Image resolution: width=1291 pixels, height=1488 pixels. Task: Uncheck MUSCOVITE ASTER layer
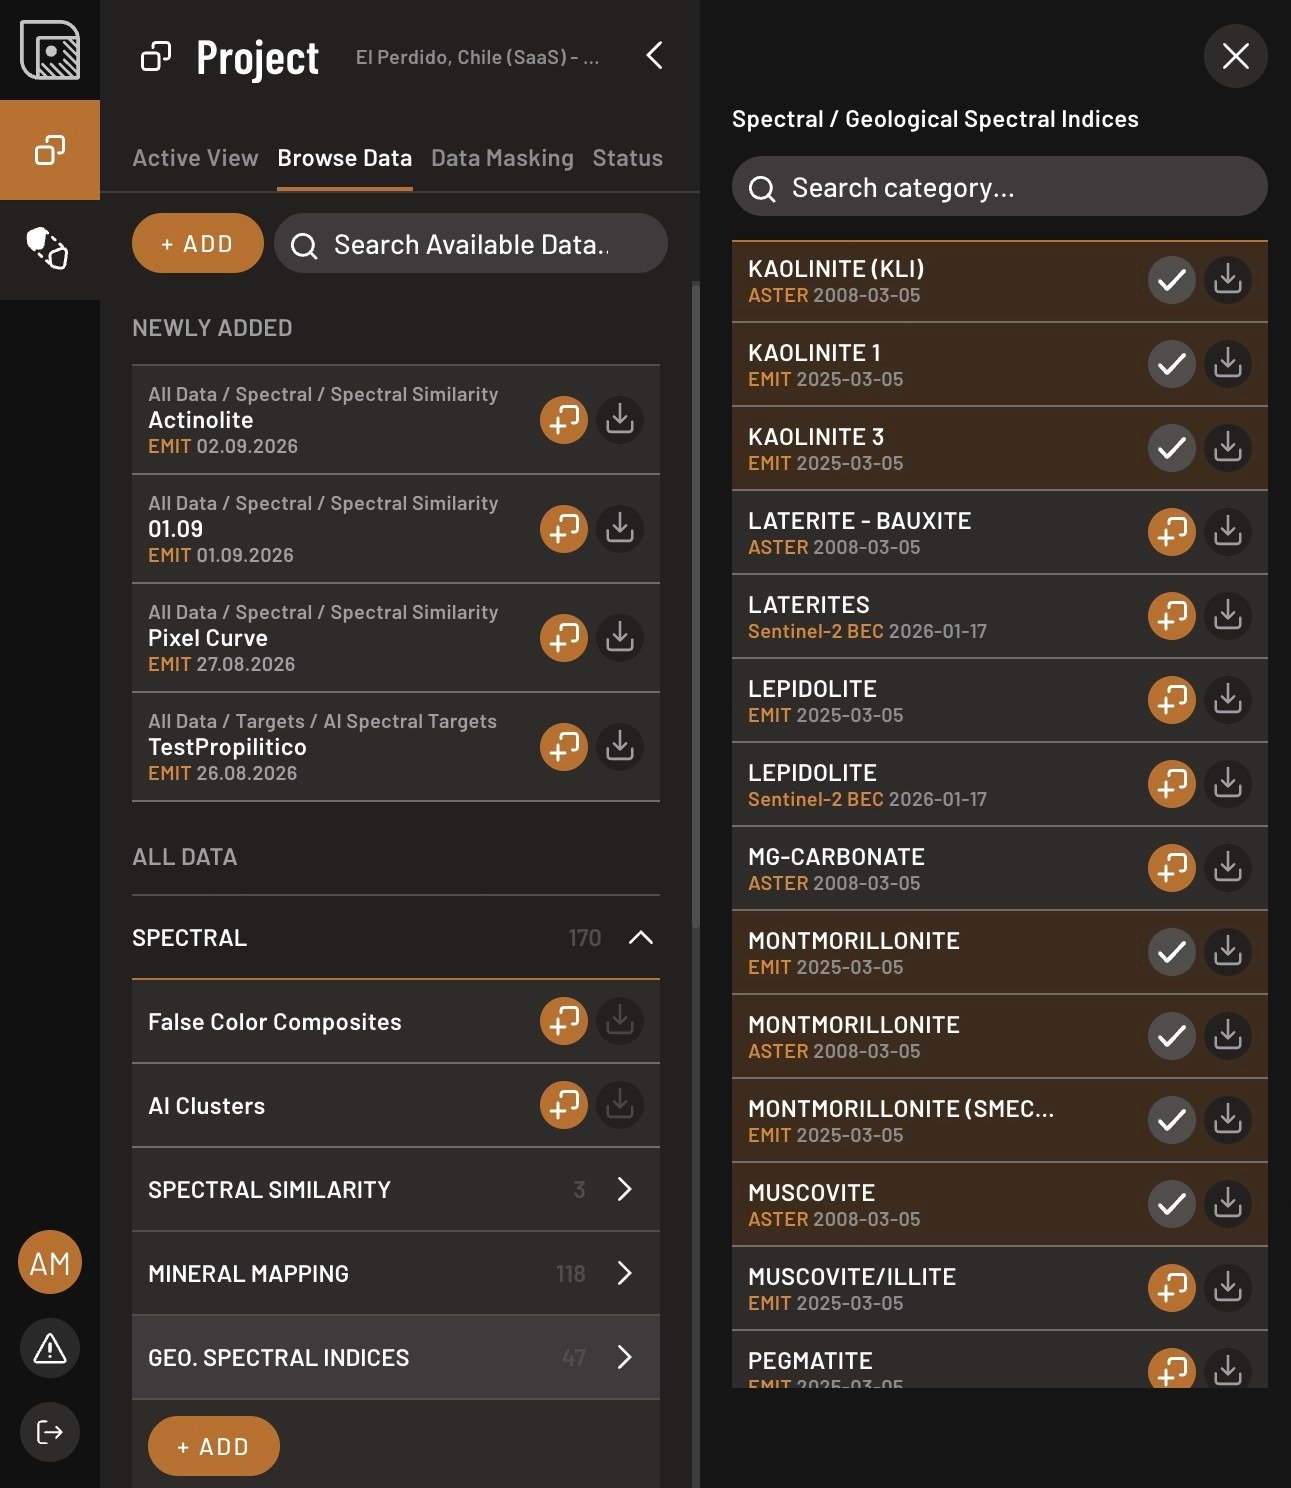click(1172, 1204)
